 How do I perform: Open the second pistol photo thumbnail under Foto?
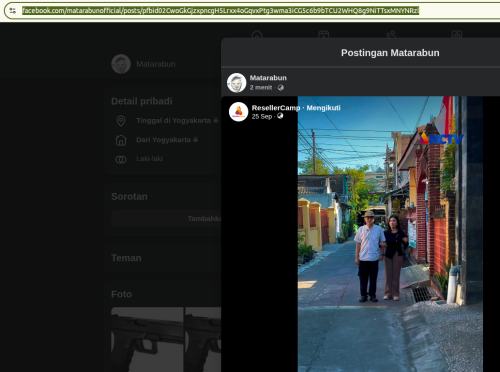(203, 339)
